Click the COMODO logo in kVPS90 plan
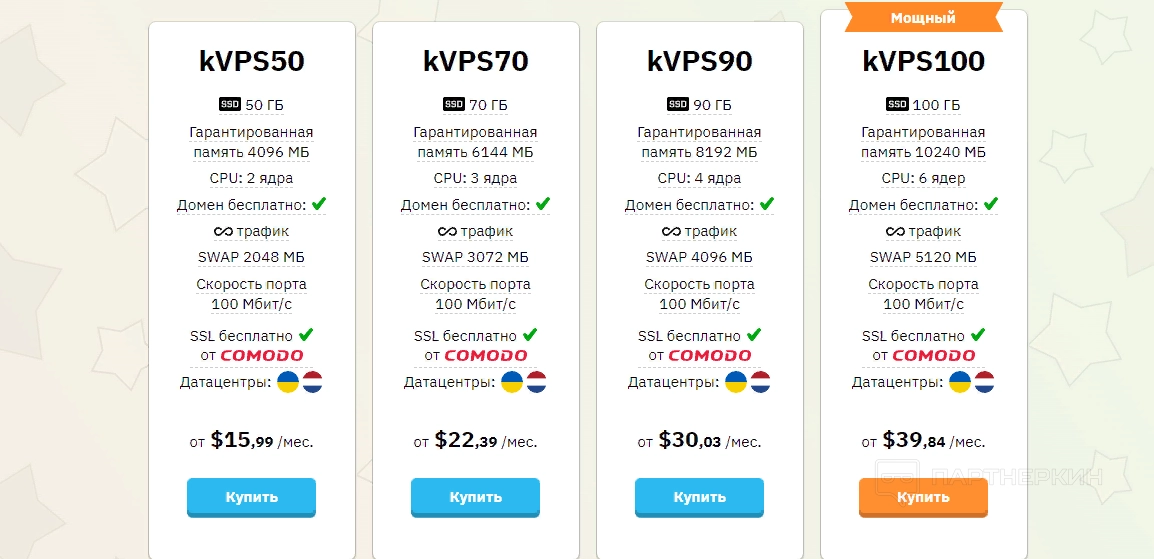The width and height of the screenshot is (1154, 559). pyautogui.click(x=710, y=355)
